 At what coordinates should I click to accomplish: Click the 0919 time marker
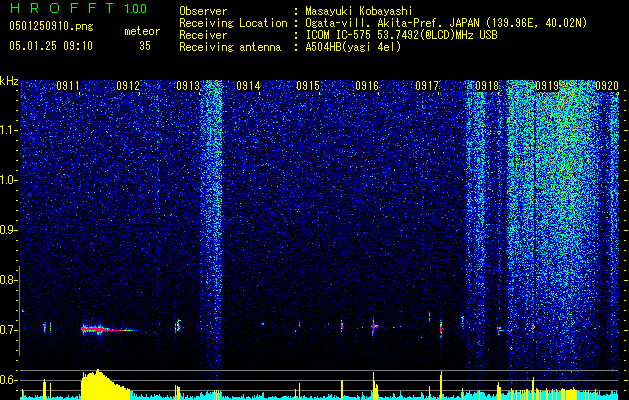547,86
